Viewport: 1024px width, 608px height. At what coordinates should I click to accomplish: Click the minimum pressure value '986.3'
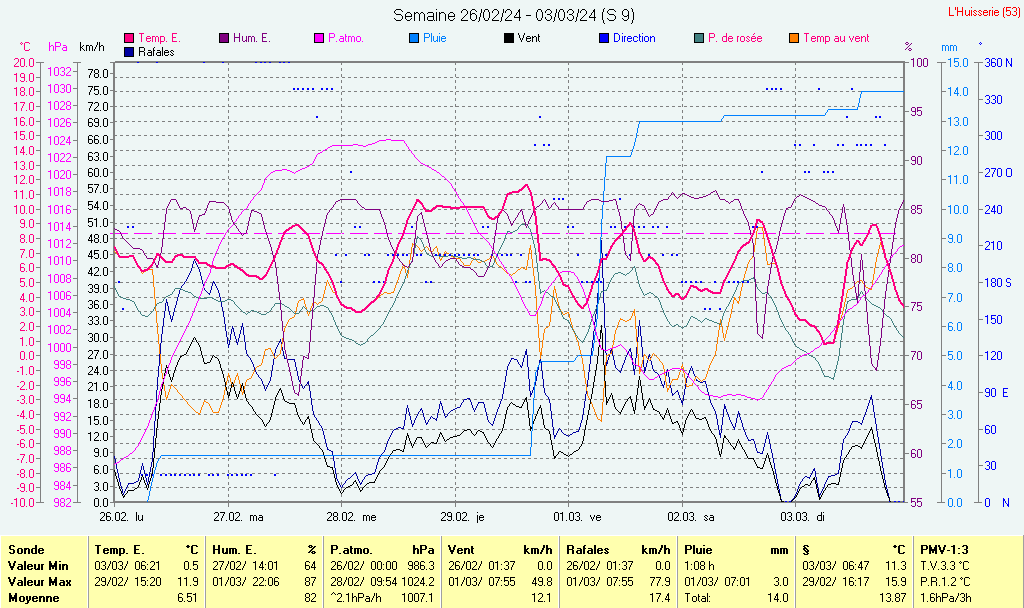pos(421,566)
